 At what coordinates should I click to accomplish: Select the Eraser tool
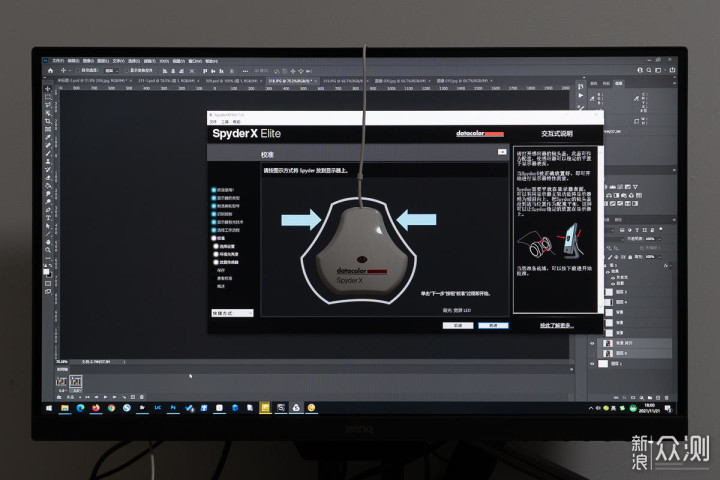(48, 177)
